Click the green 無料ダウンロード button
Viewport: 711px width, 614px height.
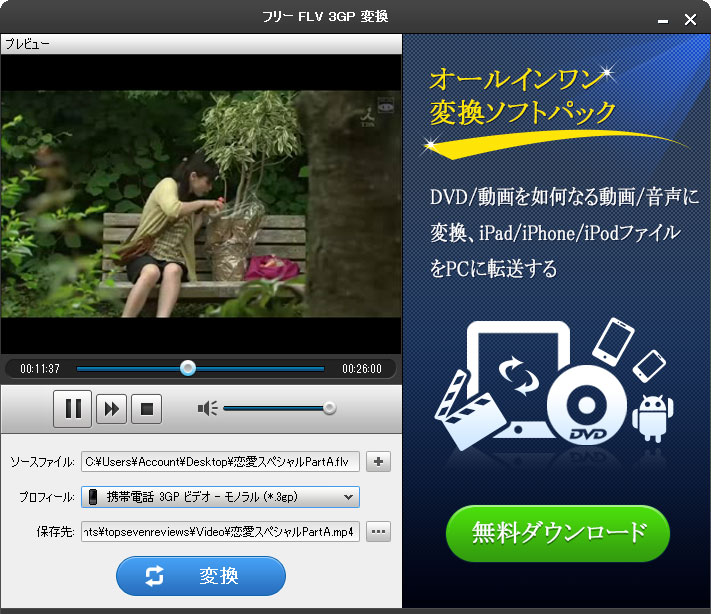[557, 533]
